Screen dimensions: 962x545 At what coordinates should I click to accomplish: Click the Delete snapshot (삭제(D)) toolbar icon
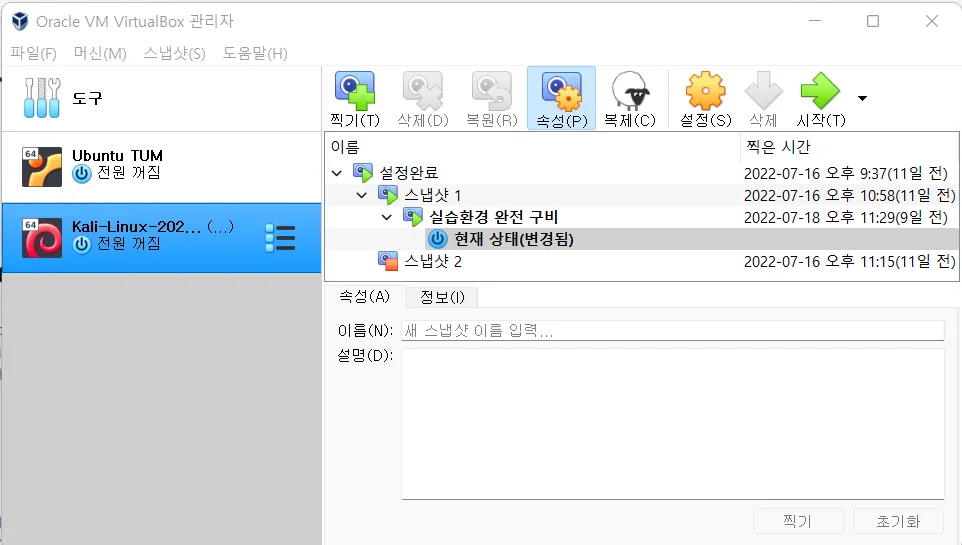423,90
